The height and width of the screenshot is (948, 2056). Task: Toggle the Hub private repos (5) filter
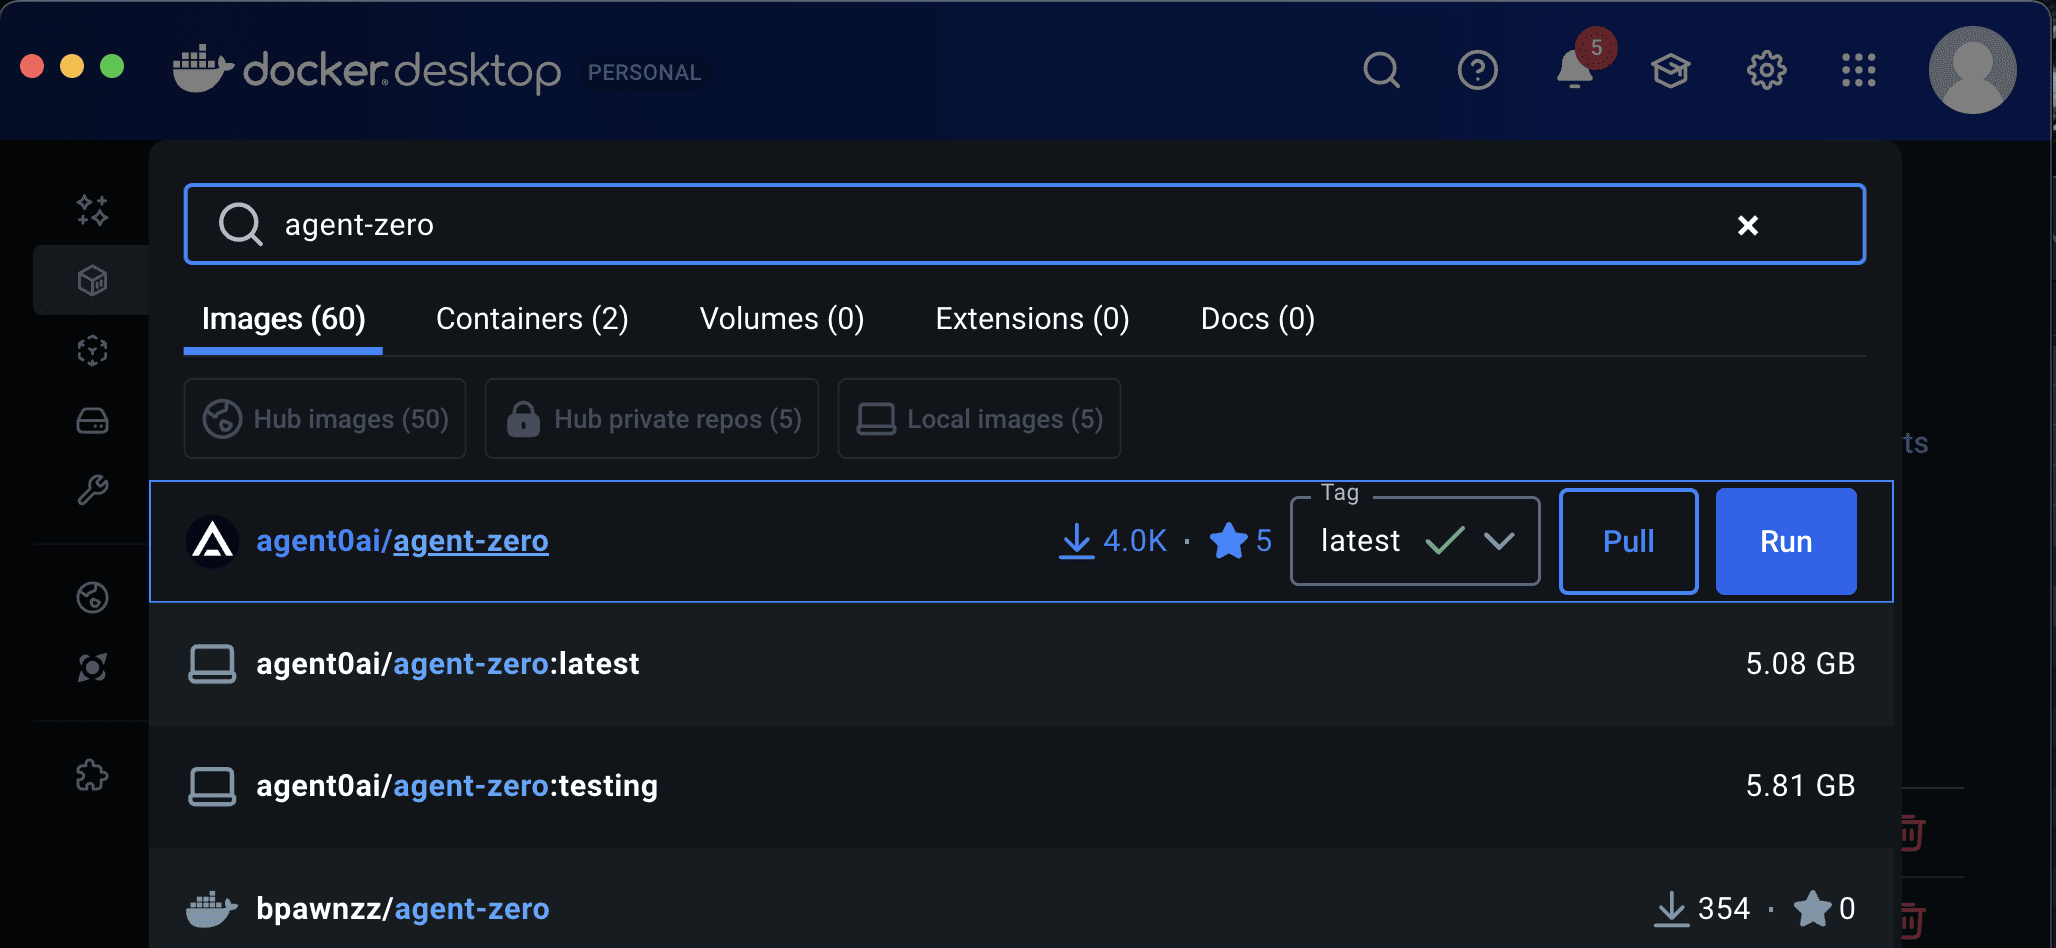(x=651, y=419)
